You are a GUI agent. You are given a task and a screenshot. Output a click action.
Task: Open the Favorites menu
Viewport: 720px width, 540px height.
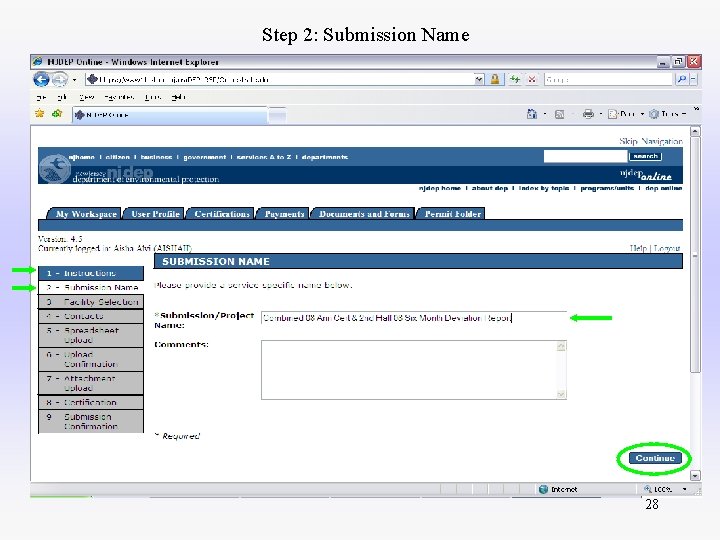118,97
